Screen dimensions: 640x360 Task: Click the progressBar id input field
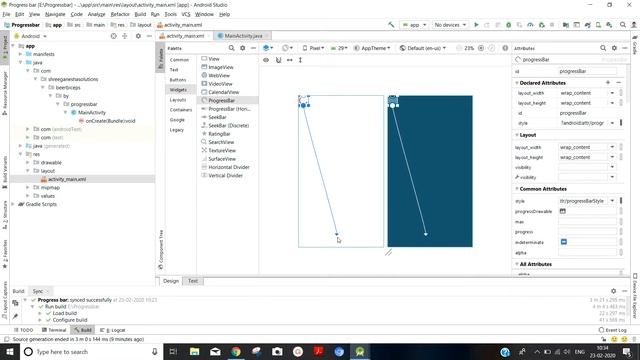click(x=587, y=71)
